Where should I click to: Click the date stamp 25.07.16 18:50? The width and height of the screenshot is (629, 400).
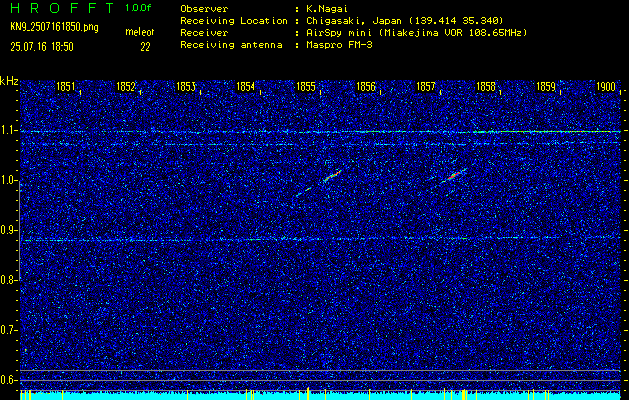coord(42,47)
